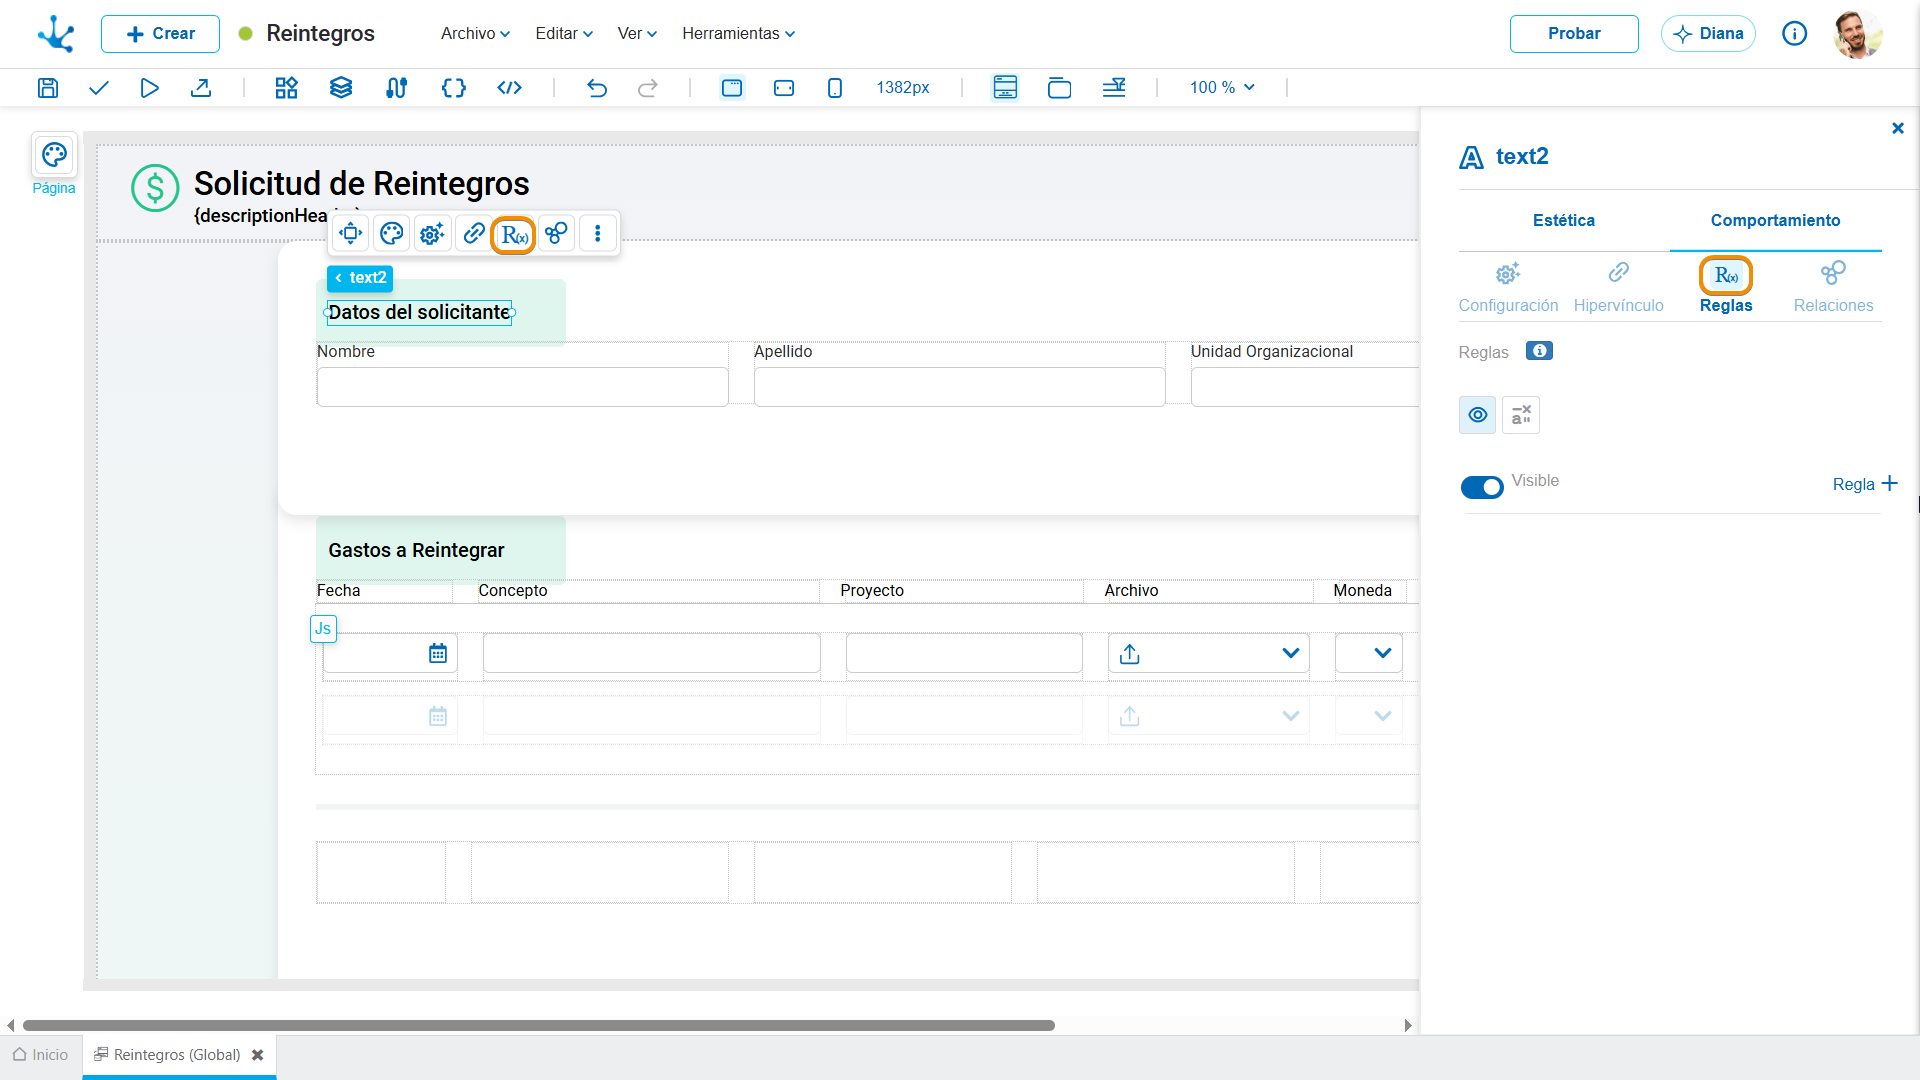Viewport: 1920px width, 1080px height.
Task: Add a new Regla with plus link
Action: pyautogui.click(x=1865, y=484)
